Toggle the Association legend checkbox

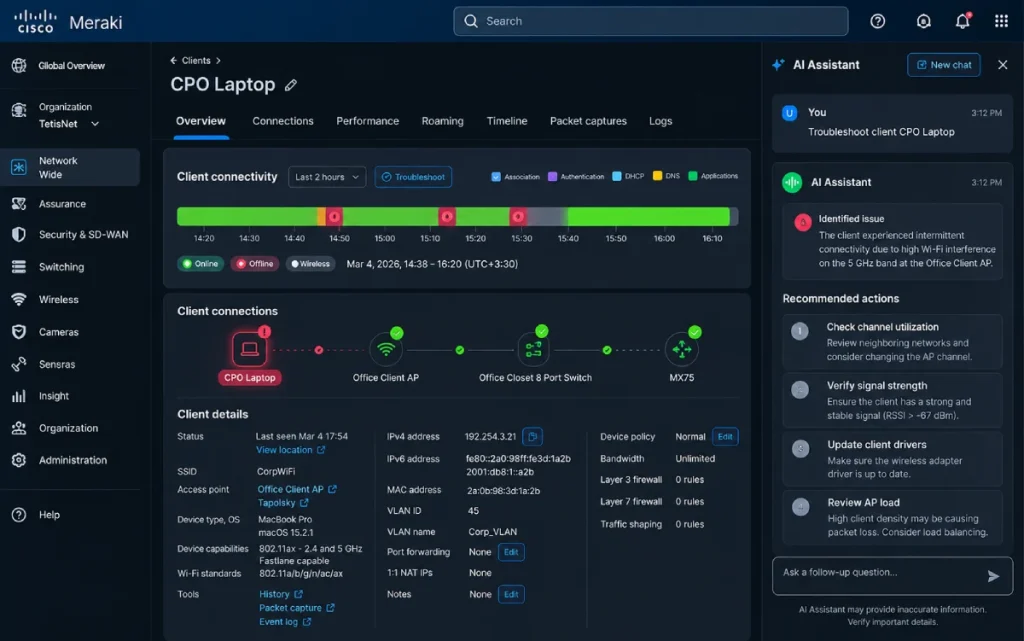(496, 176)
